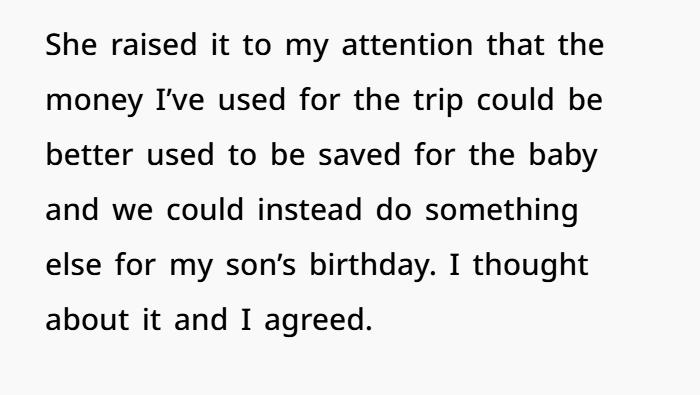This screenshot has width=700, height=395.
Task: Click the word 'saved' in third line
Action: pos(359,155)
